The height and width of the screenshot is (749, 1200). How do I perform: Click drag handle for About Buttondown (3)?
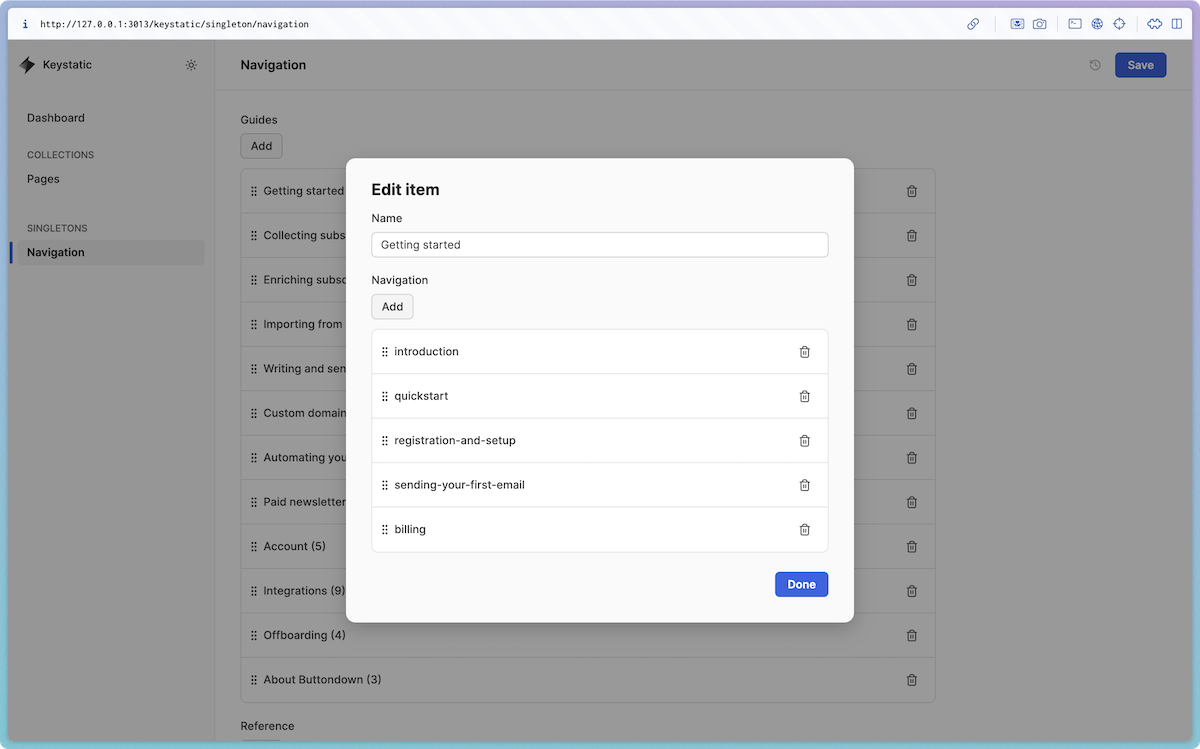(x=254, y=680)
